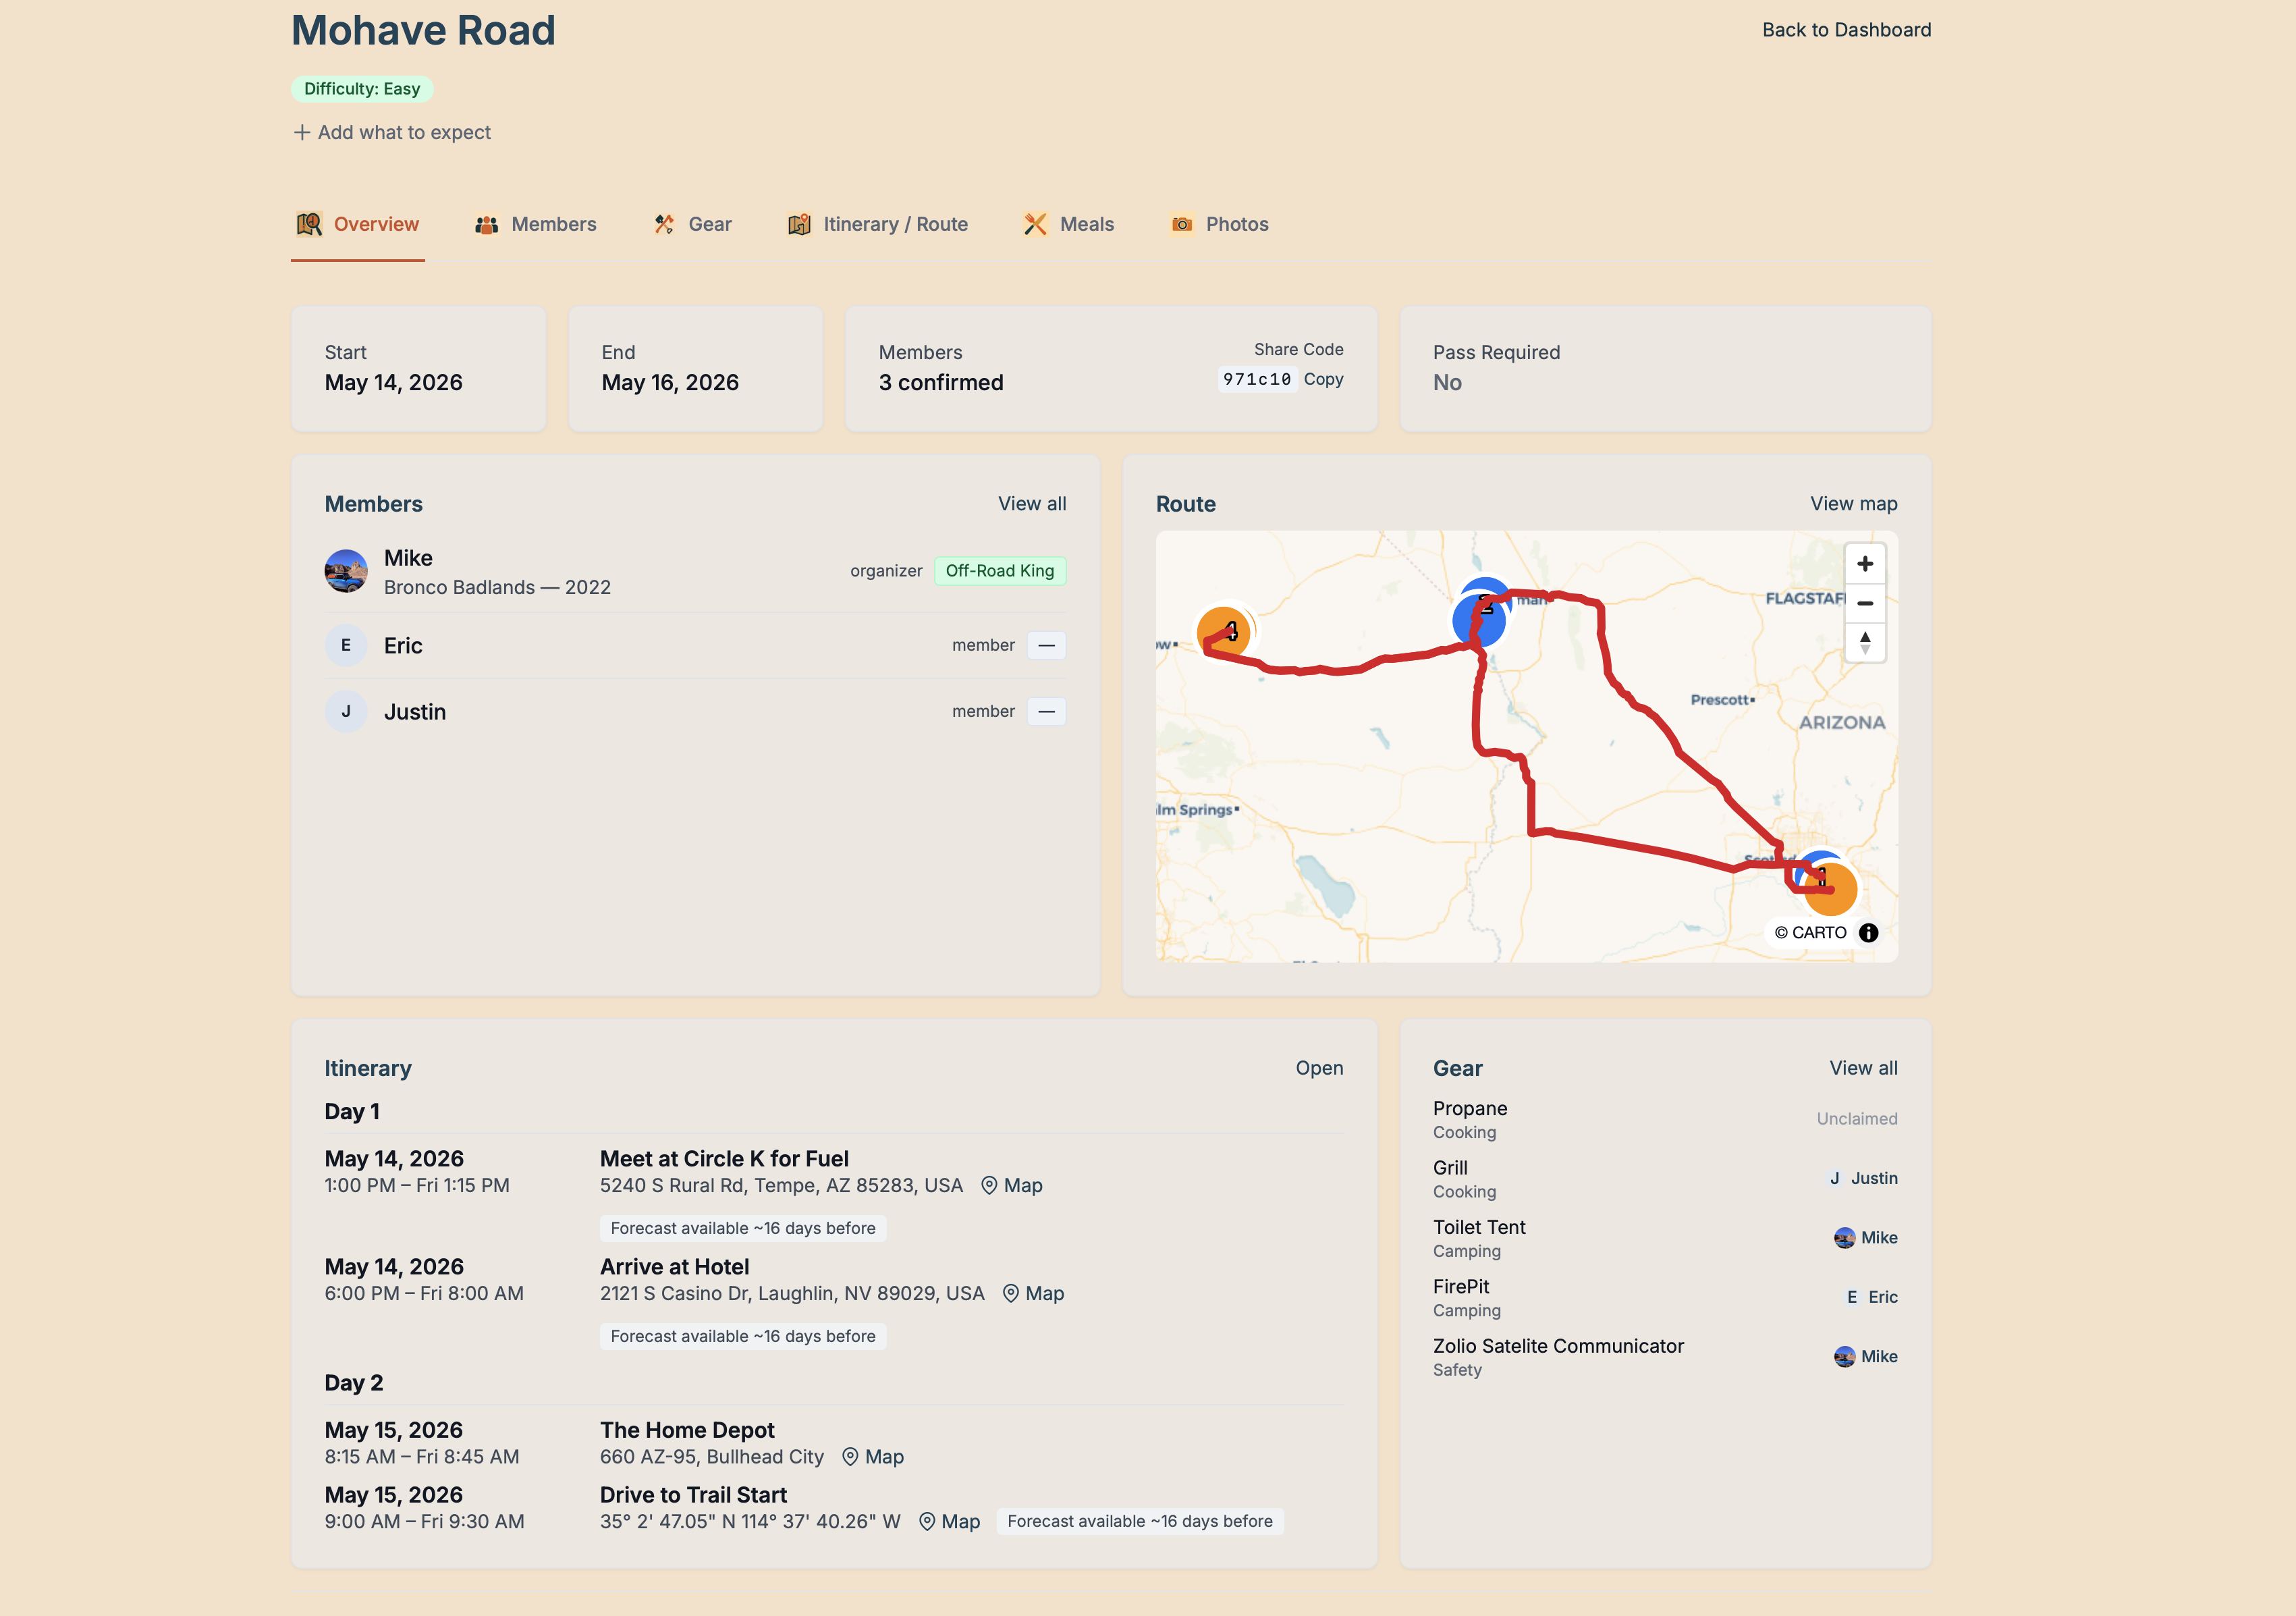The image size is (2296, 1616).
Task: Open the Meals tab
Action: (1068, 224)
